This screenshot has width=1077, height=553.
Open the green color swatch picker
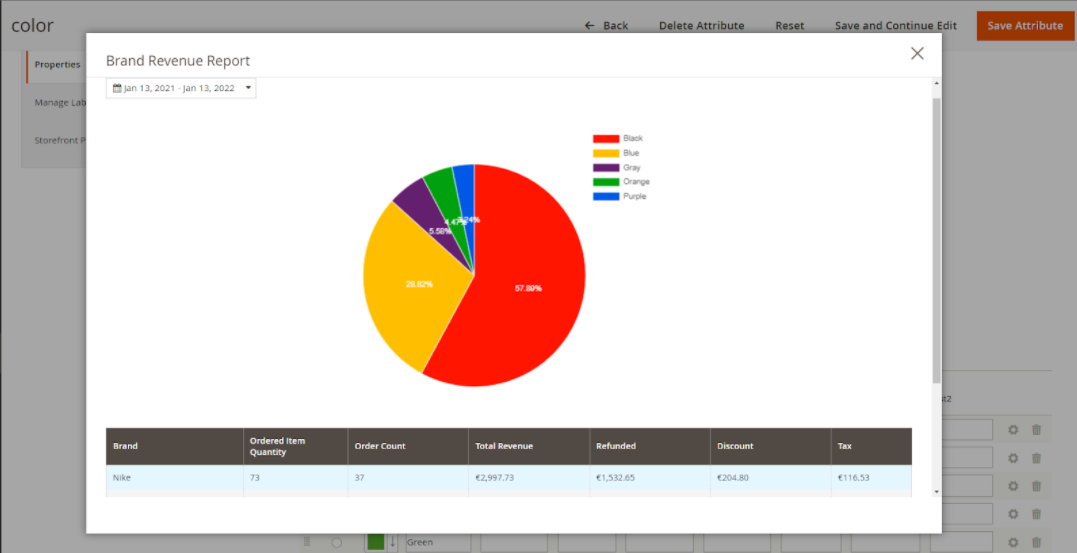pos(376,542)
